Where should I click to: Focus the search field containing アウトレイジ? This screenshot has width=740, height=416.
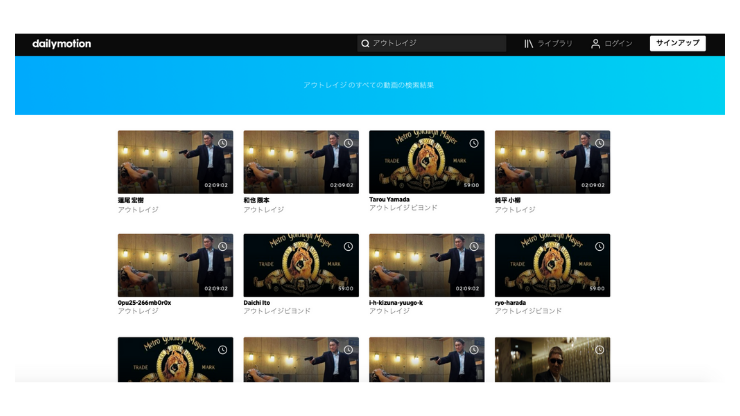point(436,44)
